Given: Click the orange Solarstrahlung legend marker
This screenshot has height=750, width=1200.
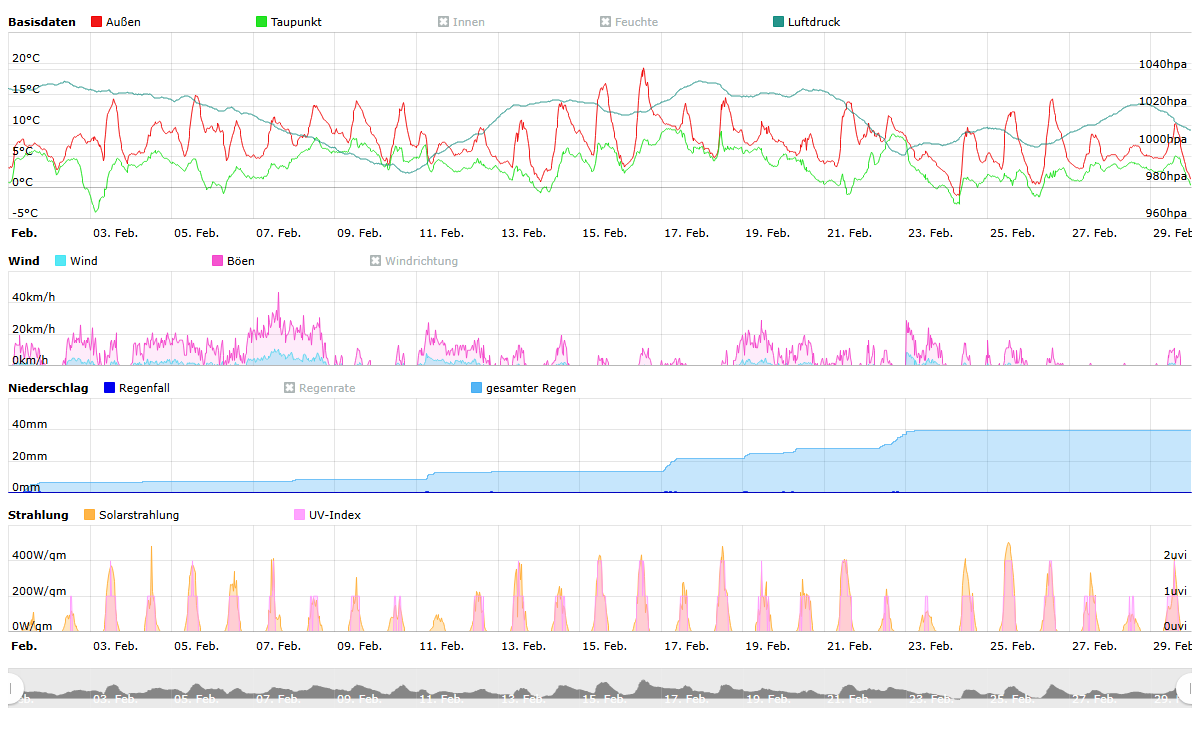Looking at the screenshot, I should tap(90, 515).
